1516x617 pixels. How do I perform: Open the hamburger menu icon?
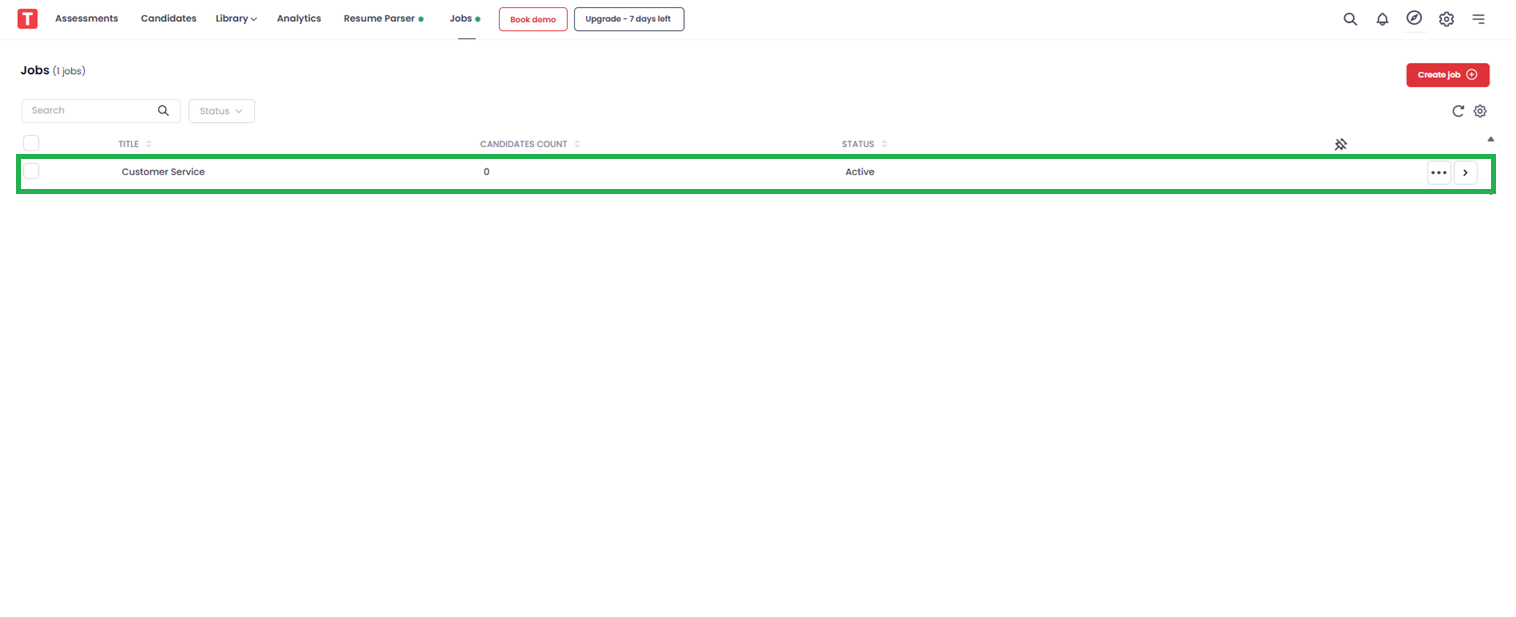(x=1478, y=19)
